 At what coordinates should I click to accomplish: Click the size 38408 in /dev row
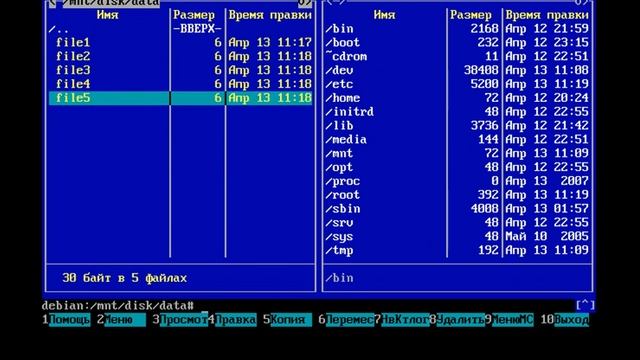coord(481,70)
